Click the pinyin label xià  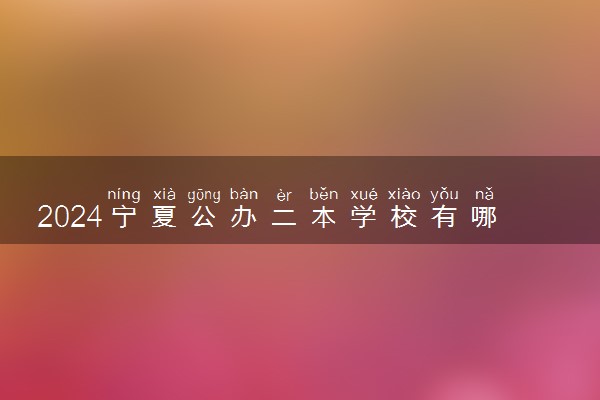click(164, 194)
